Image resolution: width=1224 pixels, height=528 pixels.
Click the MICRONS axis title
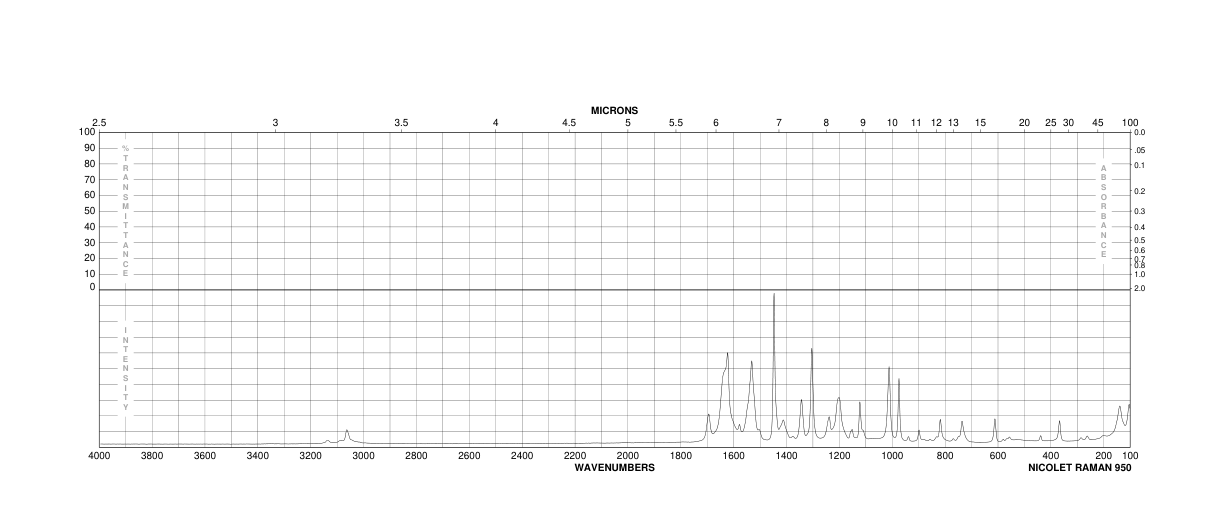tap(614, 110)
